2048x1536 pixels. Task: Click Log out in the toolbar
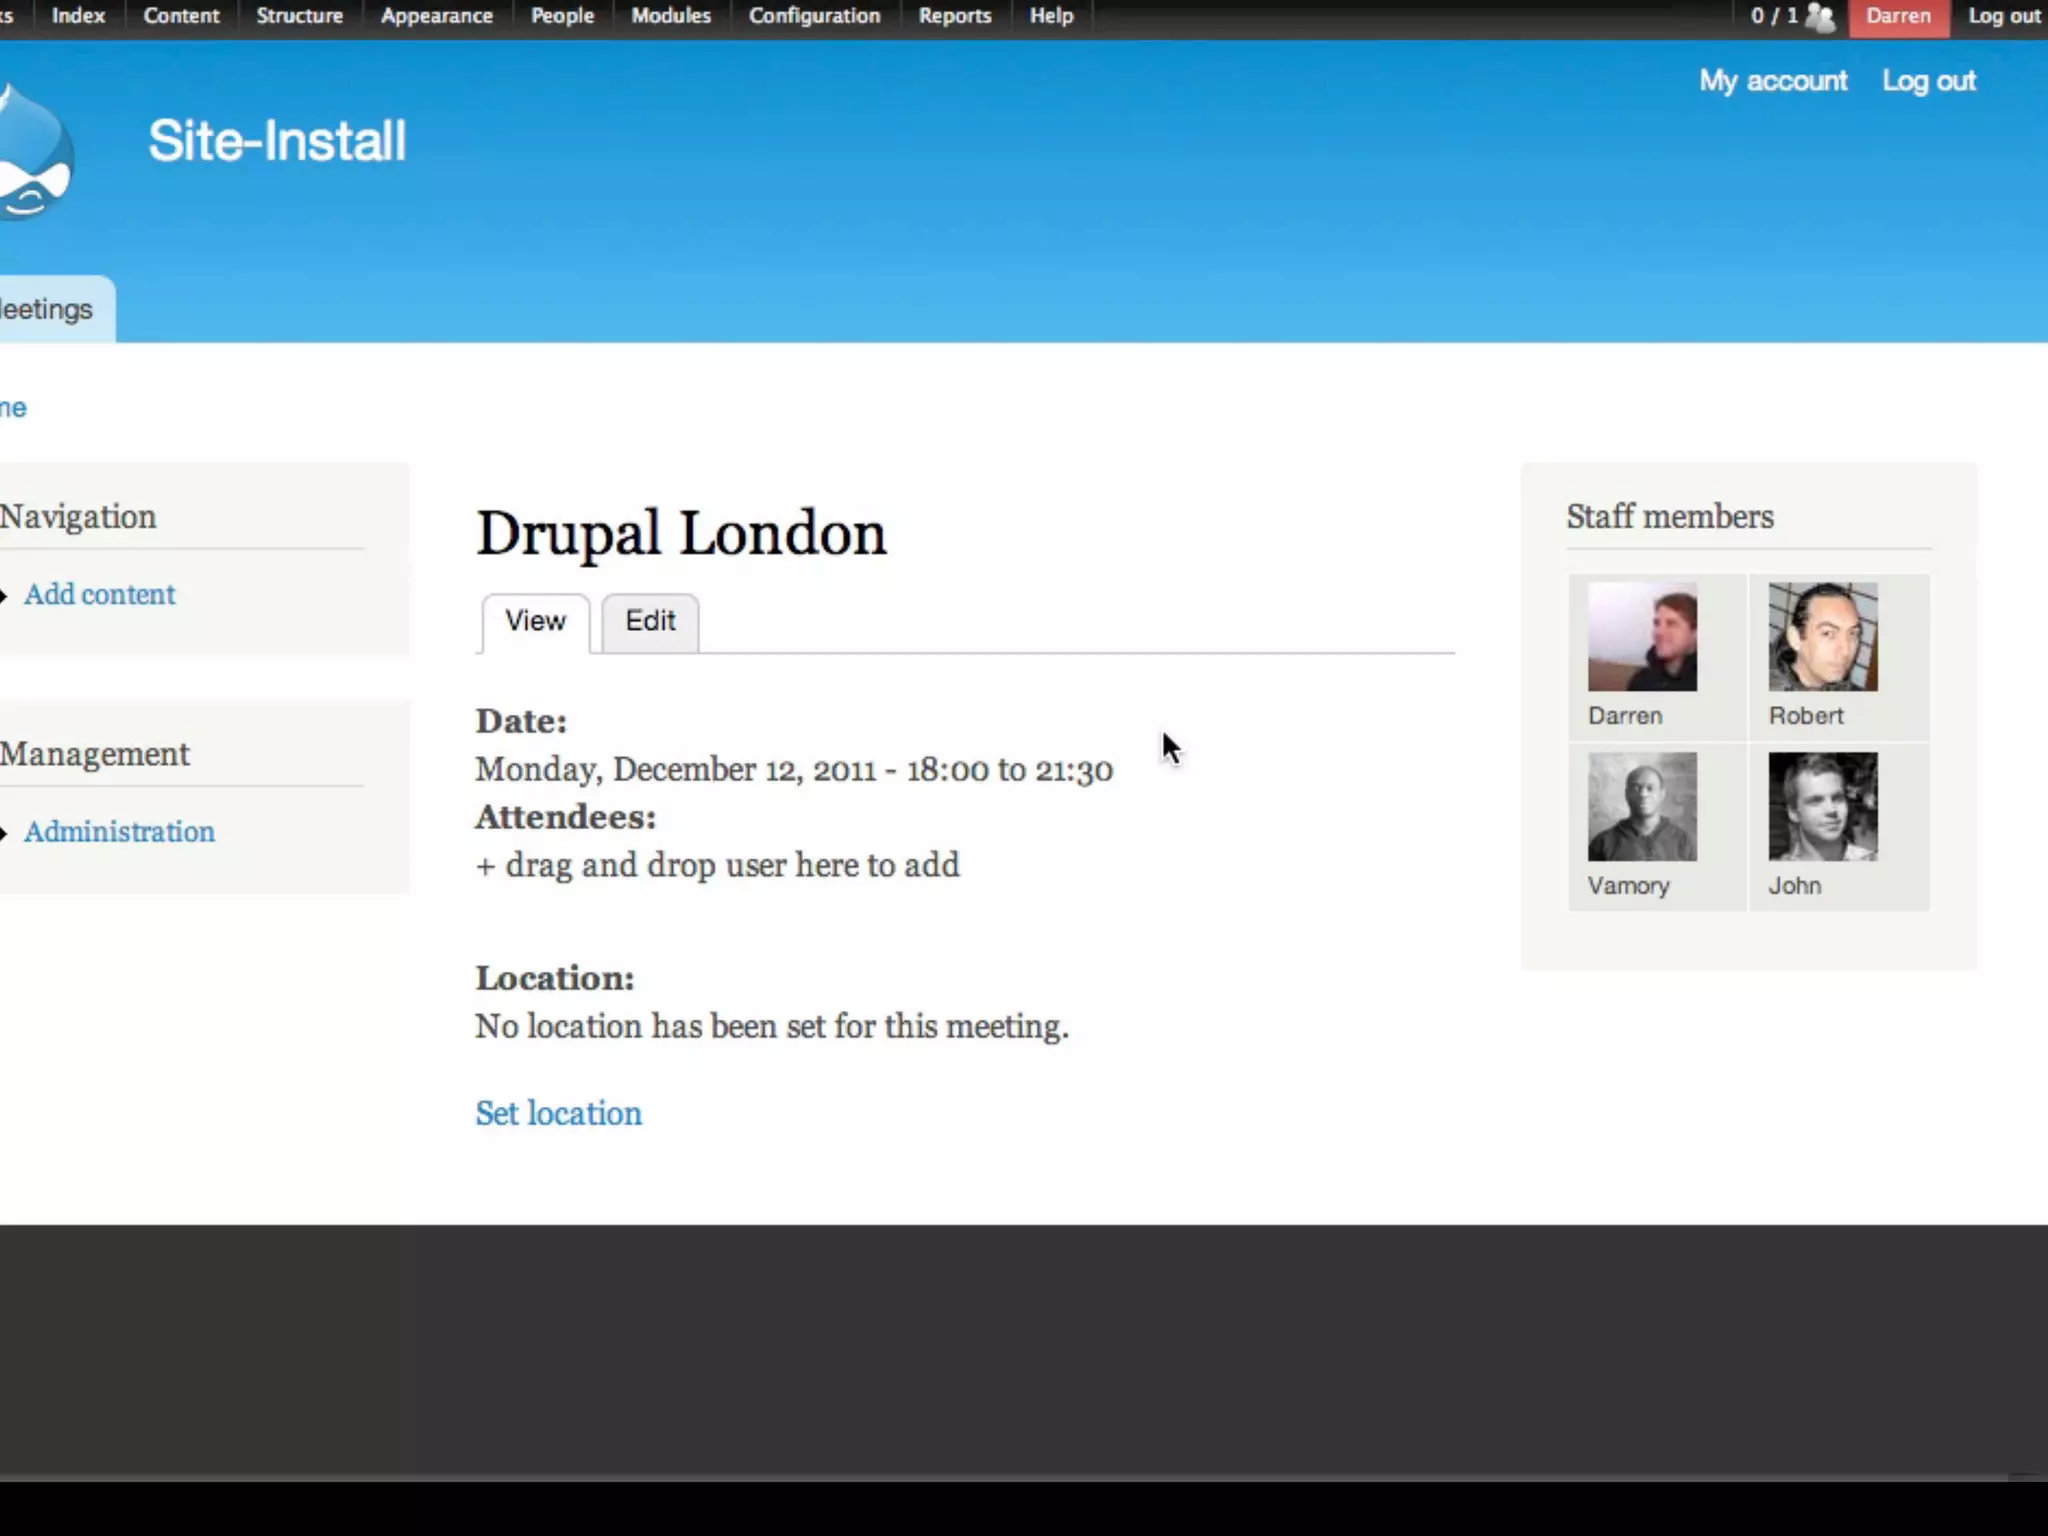point(2003,16)
